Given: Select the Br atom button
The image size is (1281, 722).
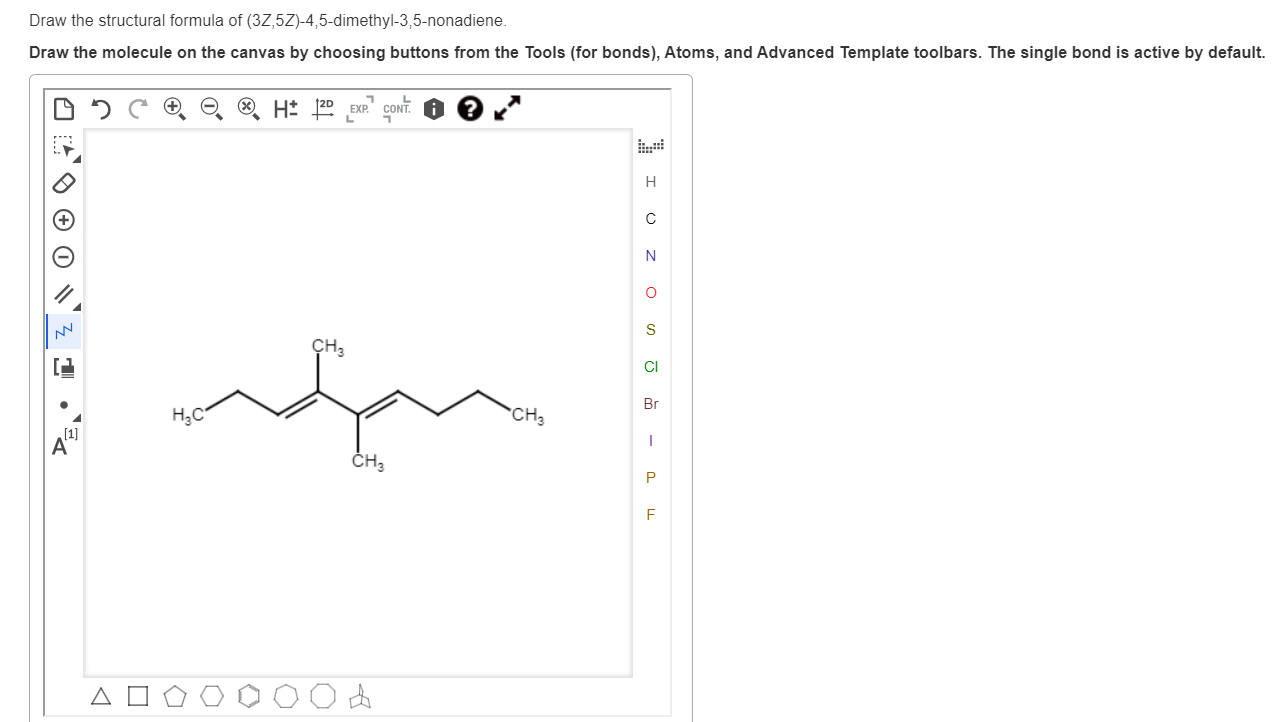Looking at the screenshot, I should point(651,404).
